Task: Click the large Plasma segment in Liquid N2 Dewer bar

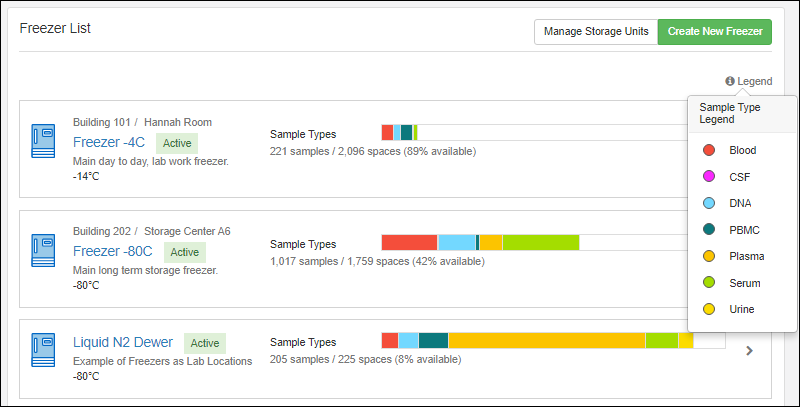Action: 546,341
